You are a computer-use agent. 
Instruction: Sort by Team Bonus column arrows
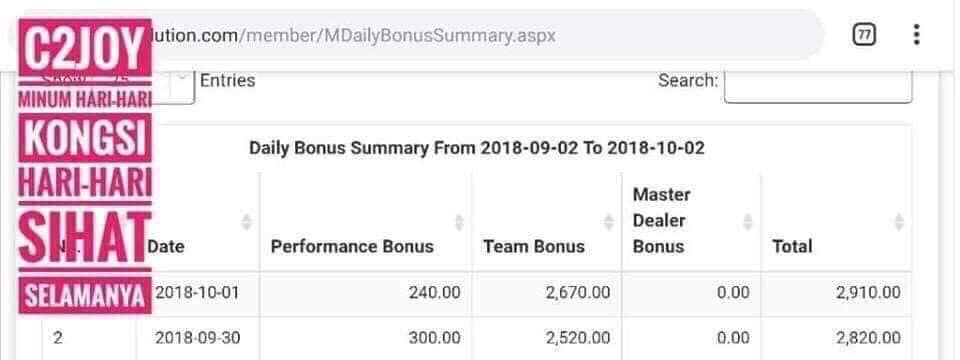[x=609, y=222]
